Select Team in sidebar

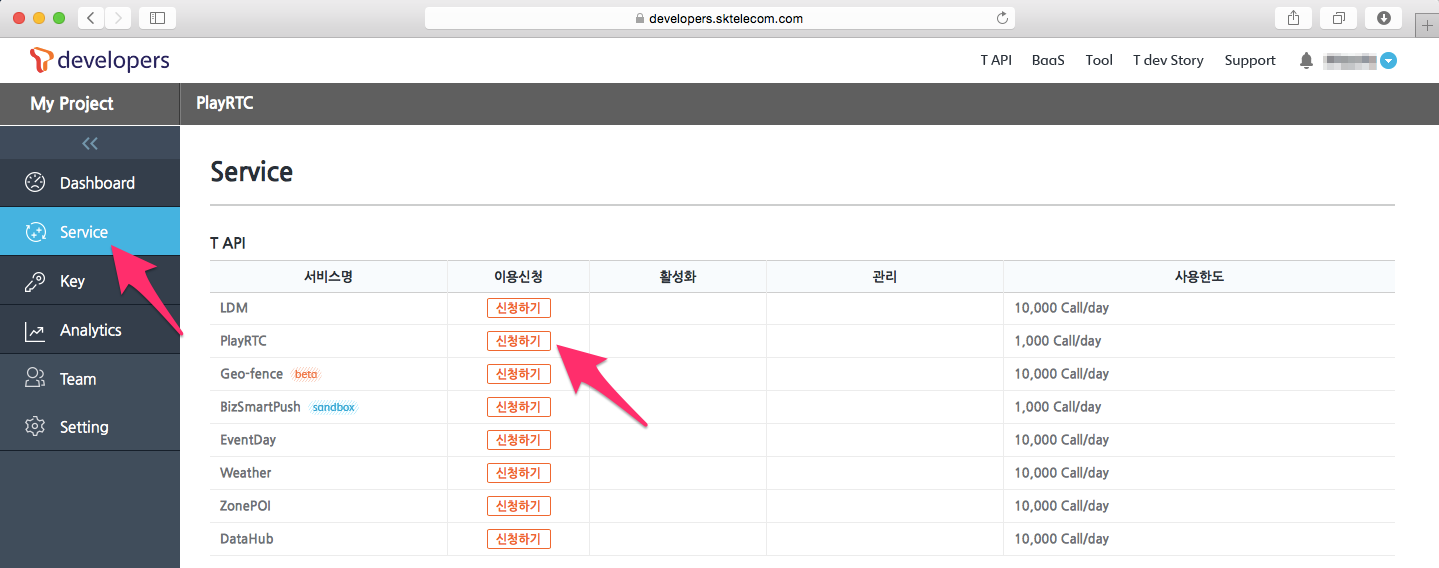[90, 378]
